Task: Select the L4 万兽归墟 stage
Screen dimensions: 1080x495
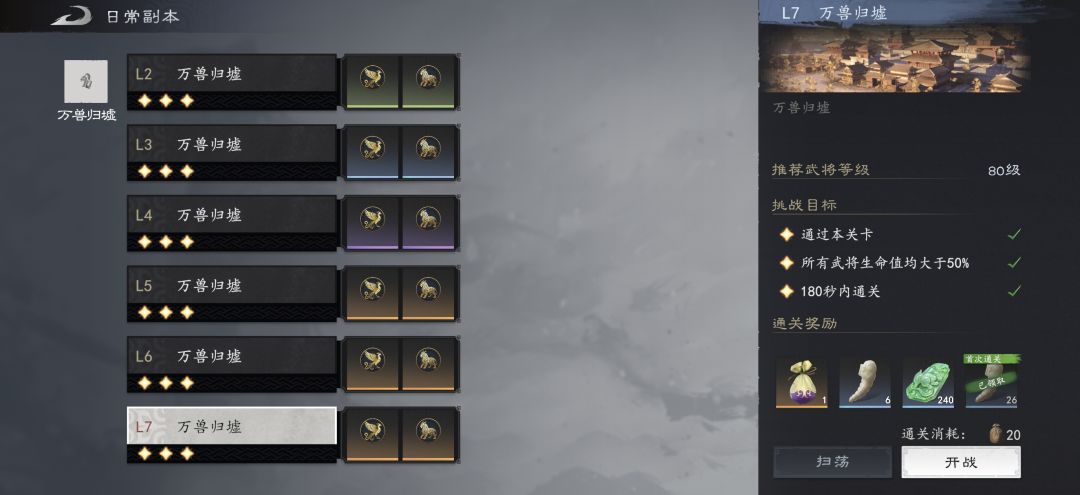Action: pos(232,223)
